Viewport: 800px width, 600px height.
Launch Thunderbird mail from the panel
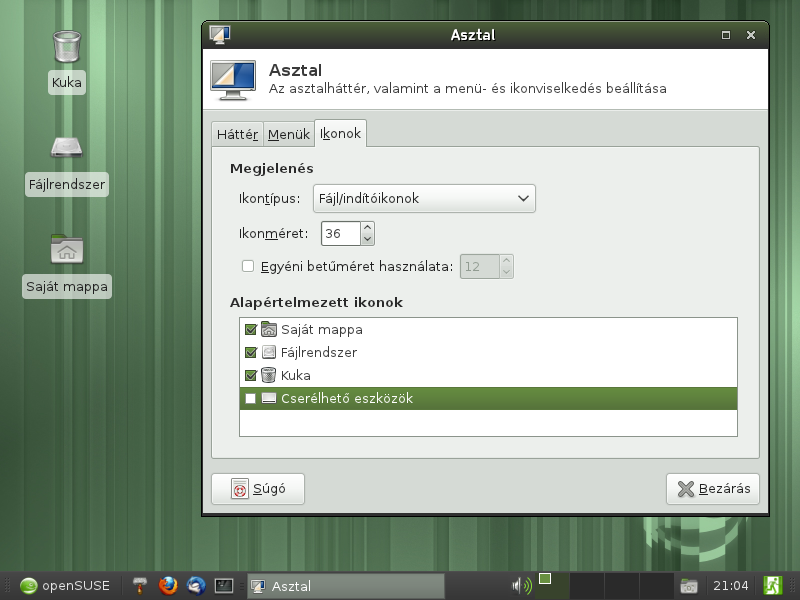click(x=196, y=585)
